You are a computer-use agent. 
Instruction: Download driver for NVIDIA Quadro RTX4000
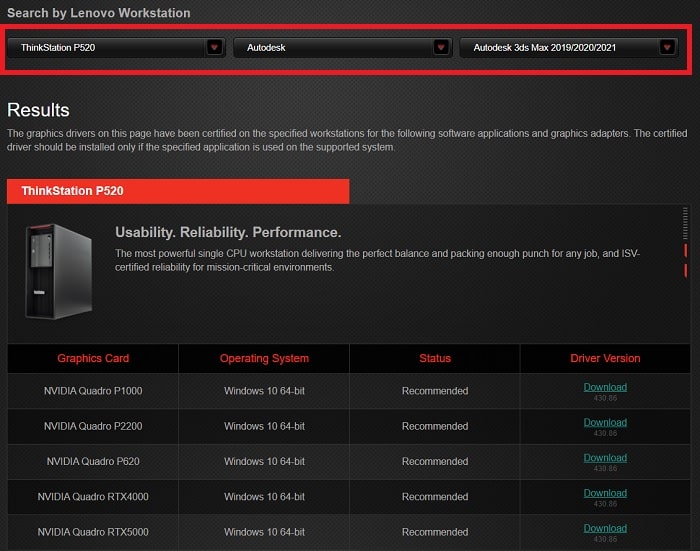[x=605, y=493]
